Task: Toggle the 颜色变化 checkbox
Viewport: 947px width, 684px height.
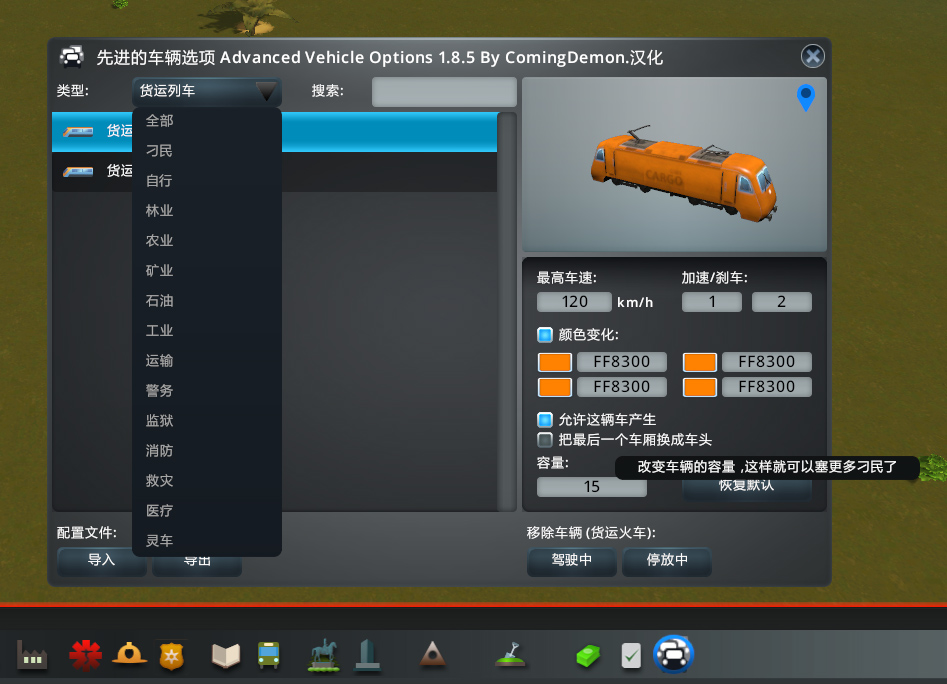Action: tap(545, 335)
